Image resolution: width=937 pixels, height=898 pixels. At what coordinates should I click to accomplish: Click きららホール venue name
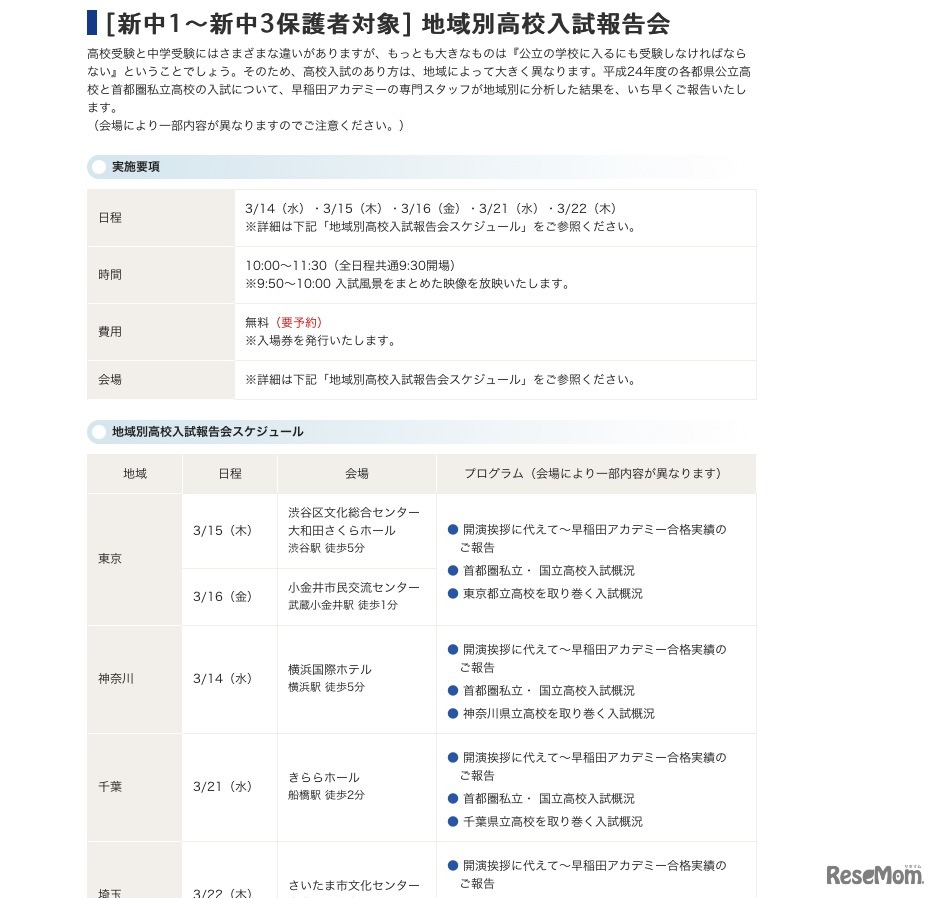click(324, 777)
